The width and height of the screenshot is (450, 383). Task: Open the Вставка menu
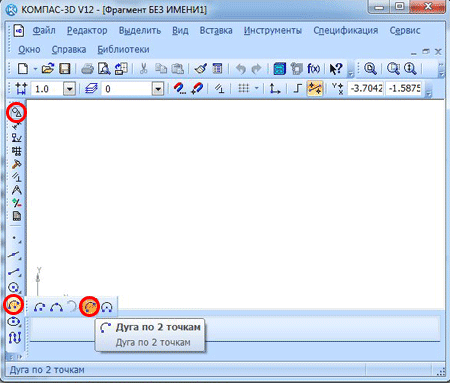click(x=216, y=31)
